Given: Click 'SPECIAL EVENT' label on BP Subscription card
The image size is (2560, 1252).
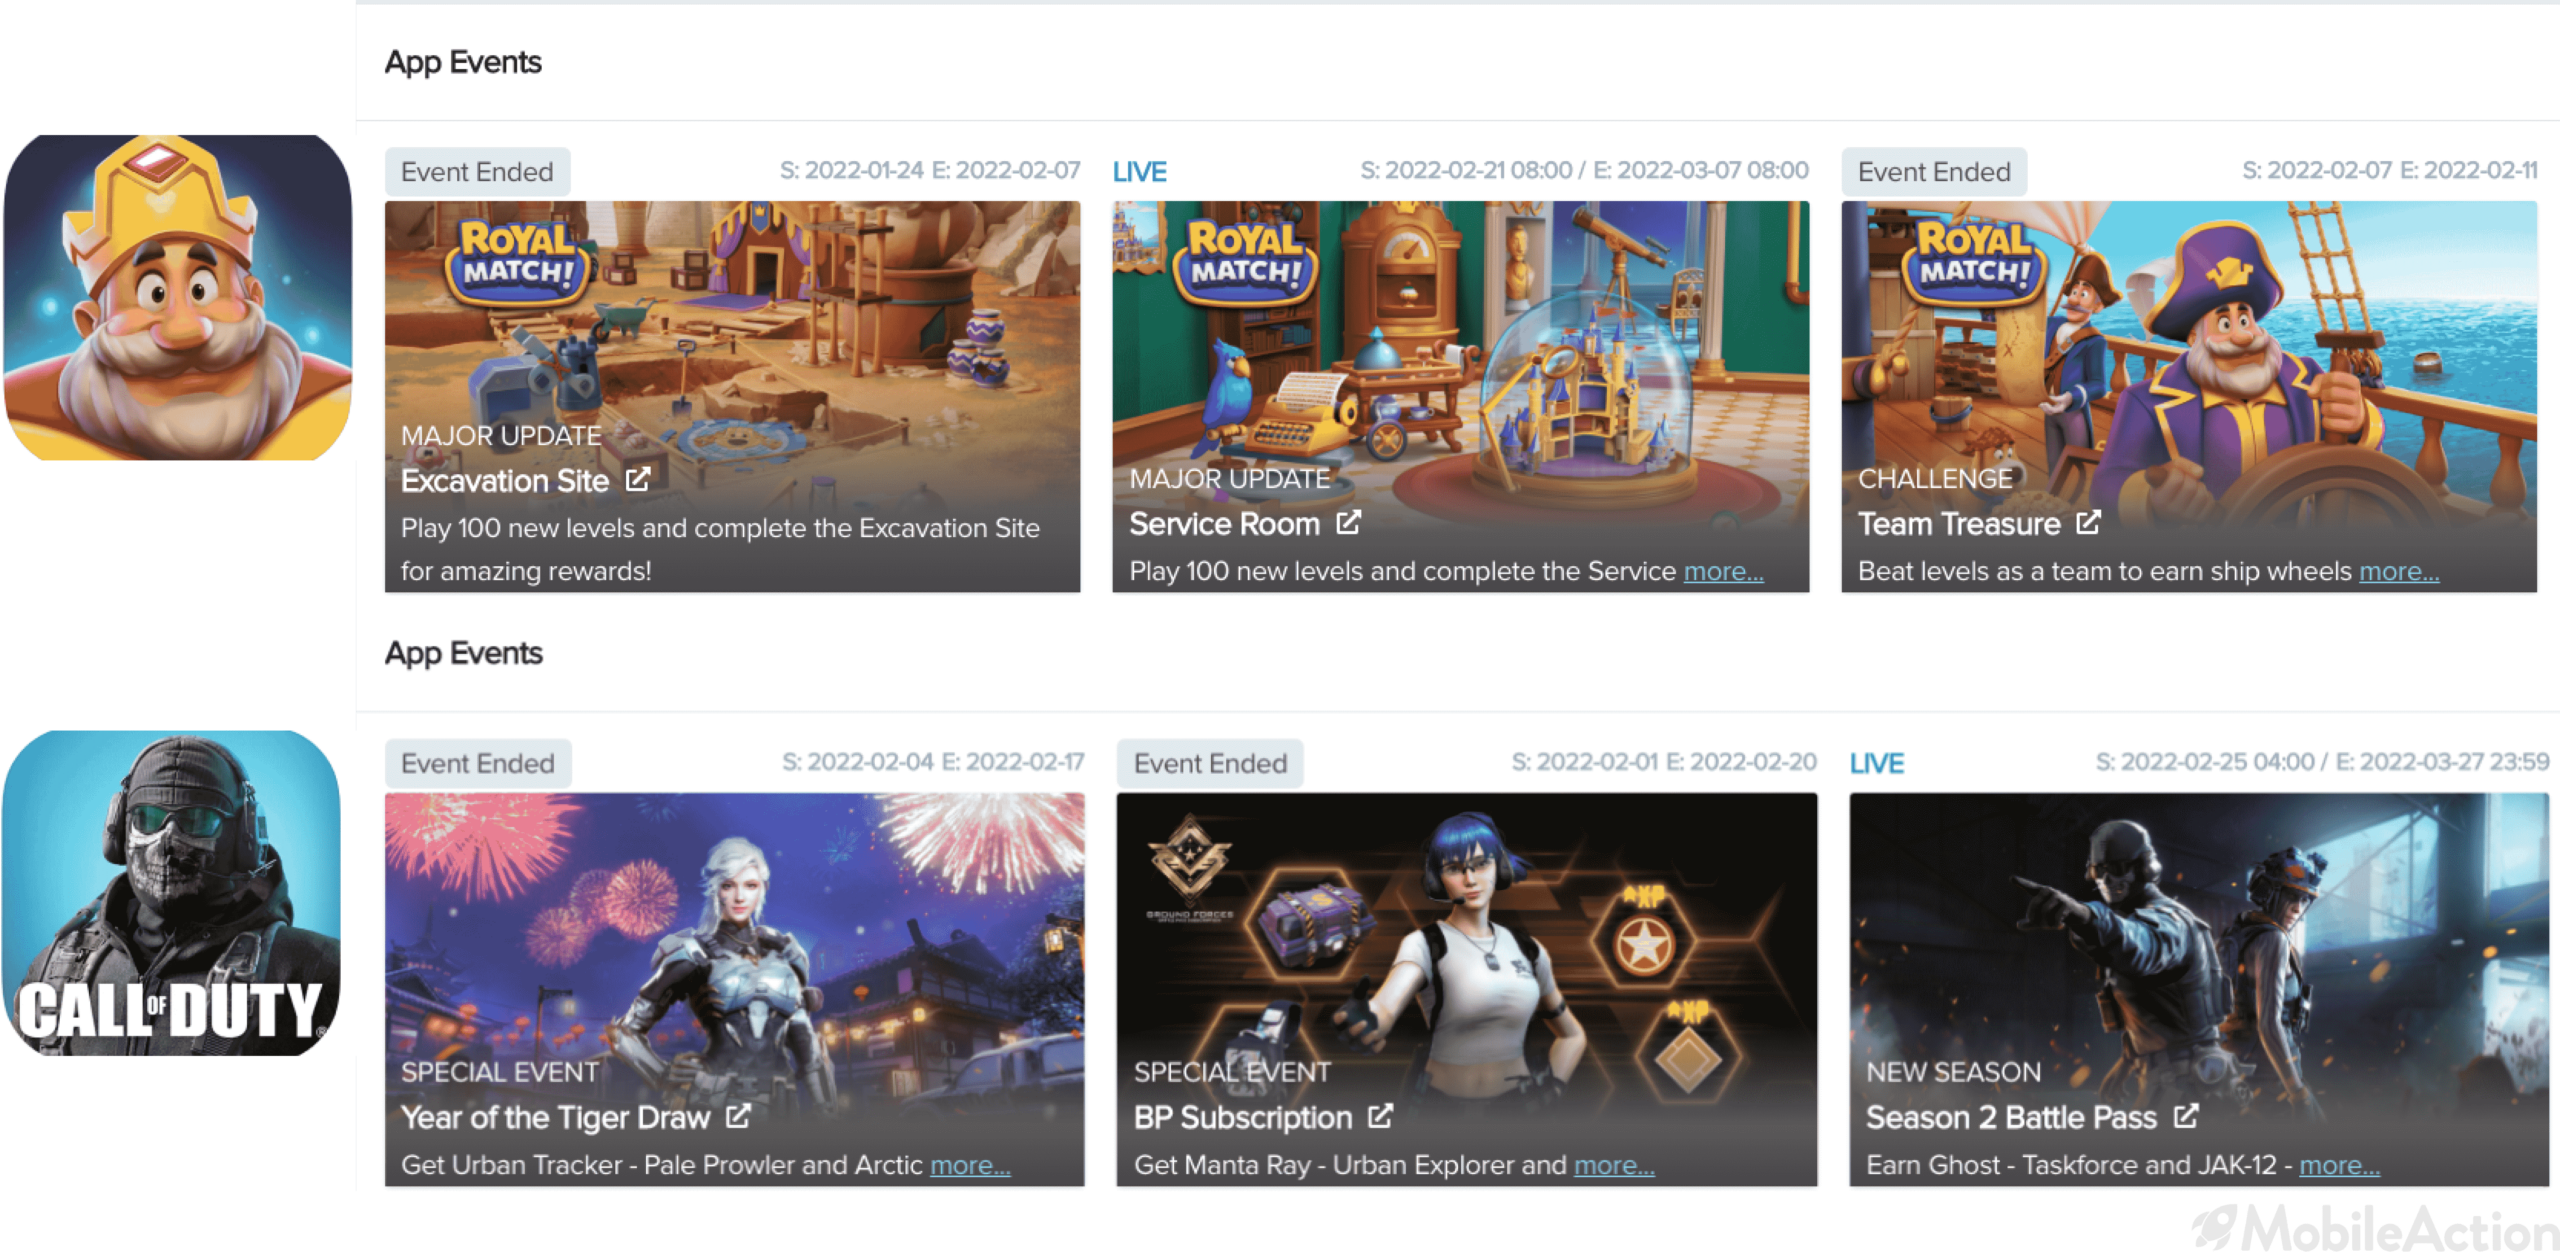Looking at the screenshot, I should [1232, 1072].
